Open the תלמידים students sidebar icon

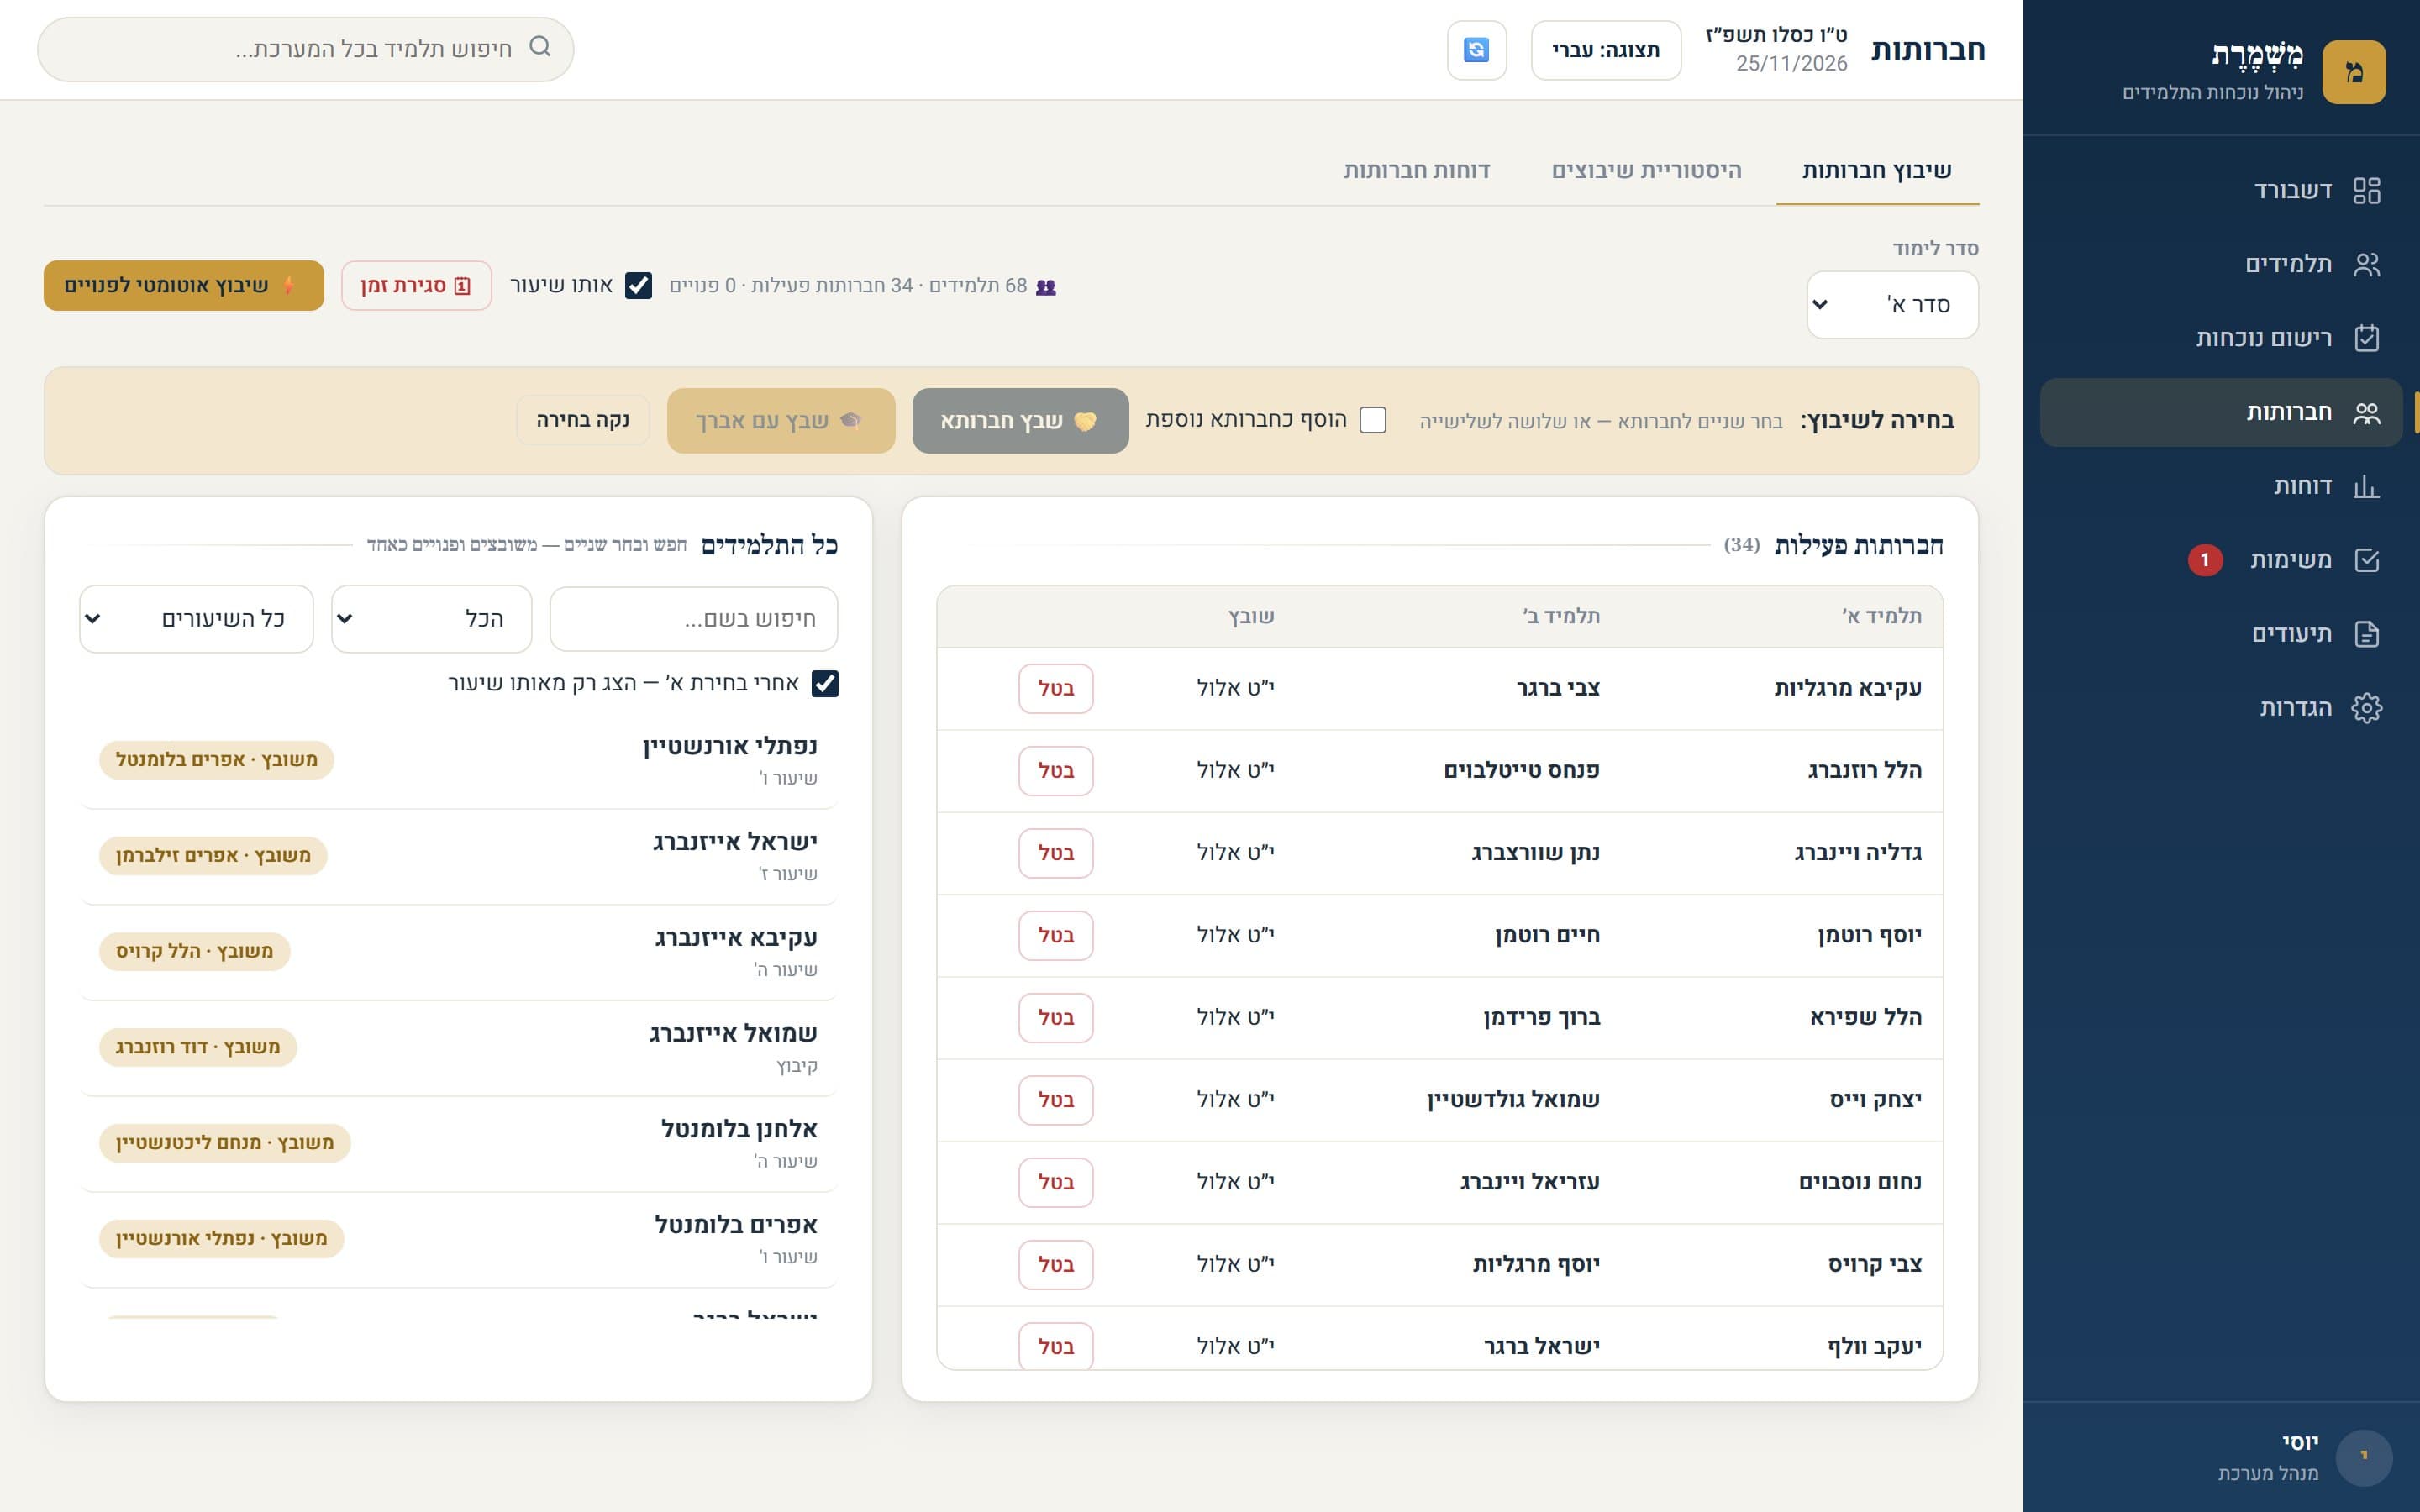coord(2366,264)
